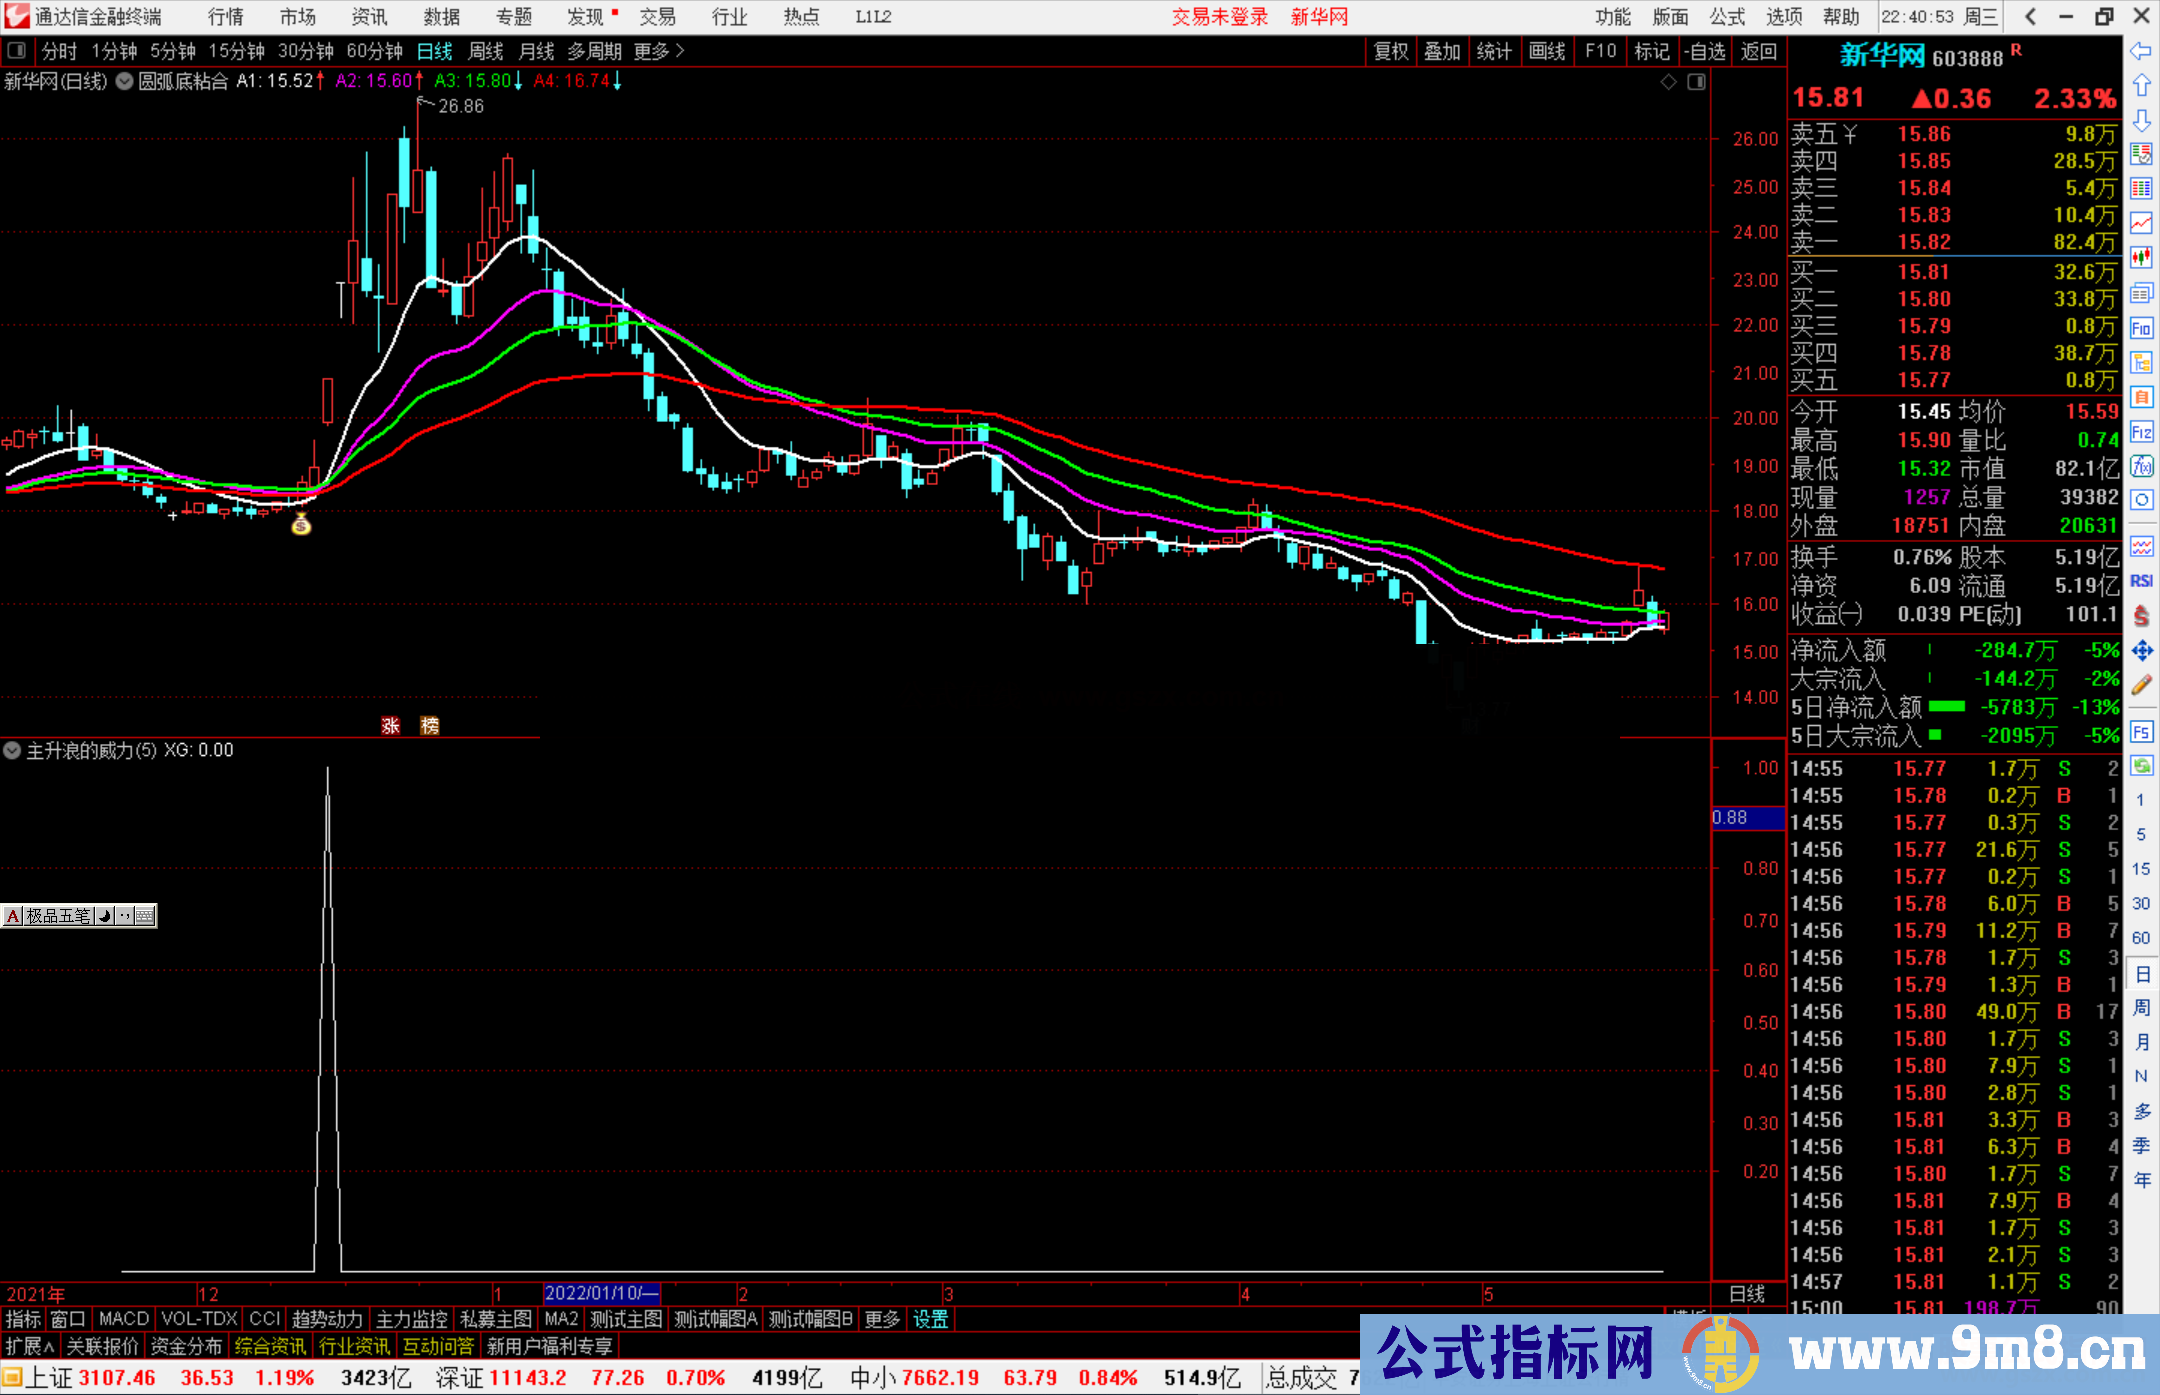The image size is (2160, 1395).
Task: Click the FS sidebar icon
Action: pyautogui.click(x=2141, y=732)
